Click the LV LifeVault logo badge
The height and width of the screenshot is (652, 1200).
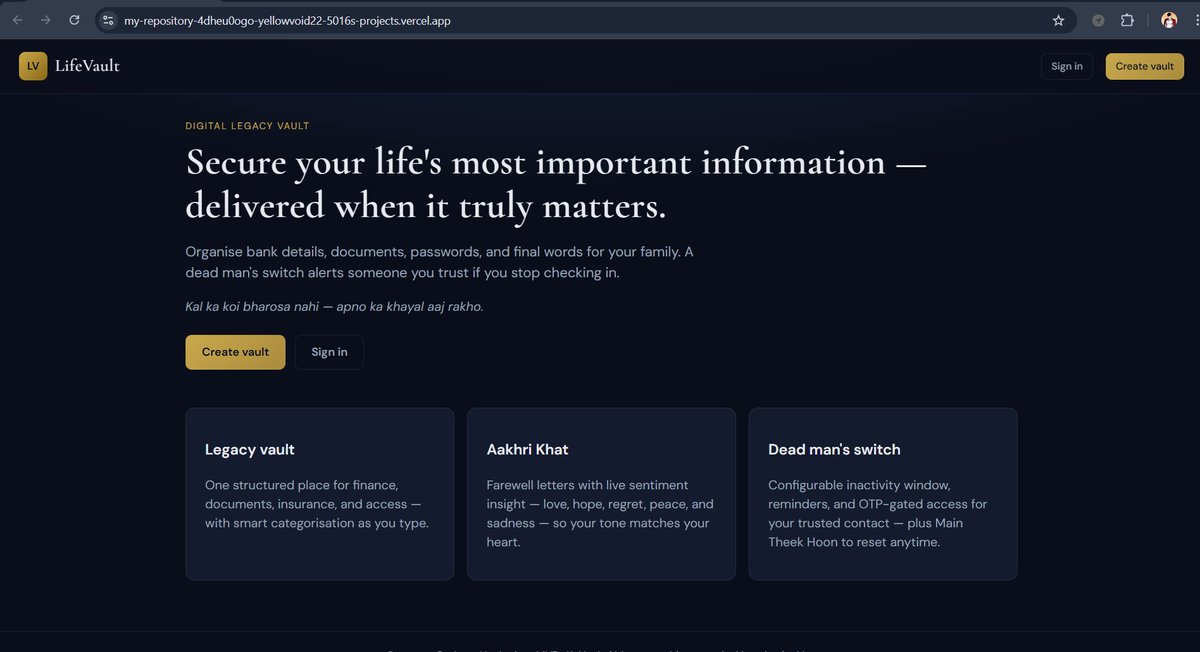pos(33,66)
